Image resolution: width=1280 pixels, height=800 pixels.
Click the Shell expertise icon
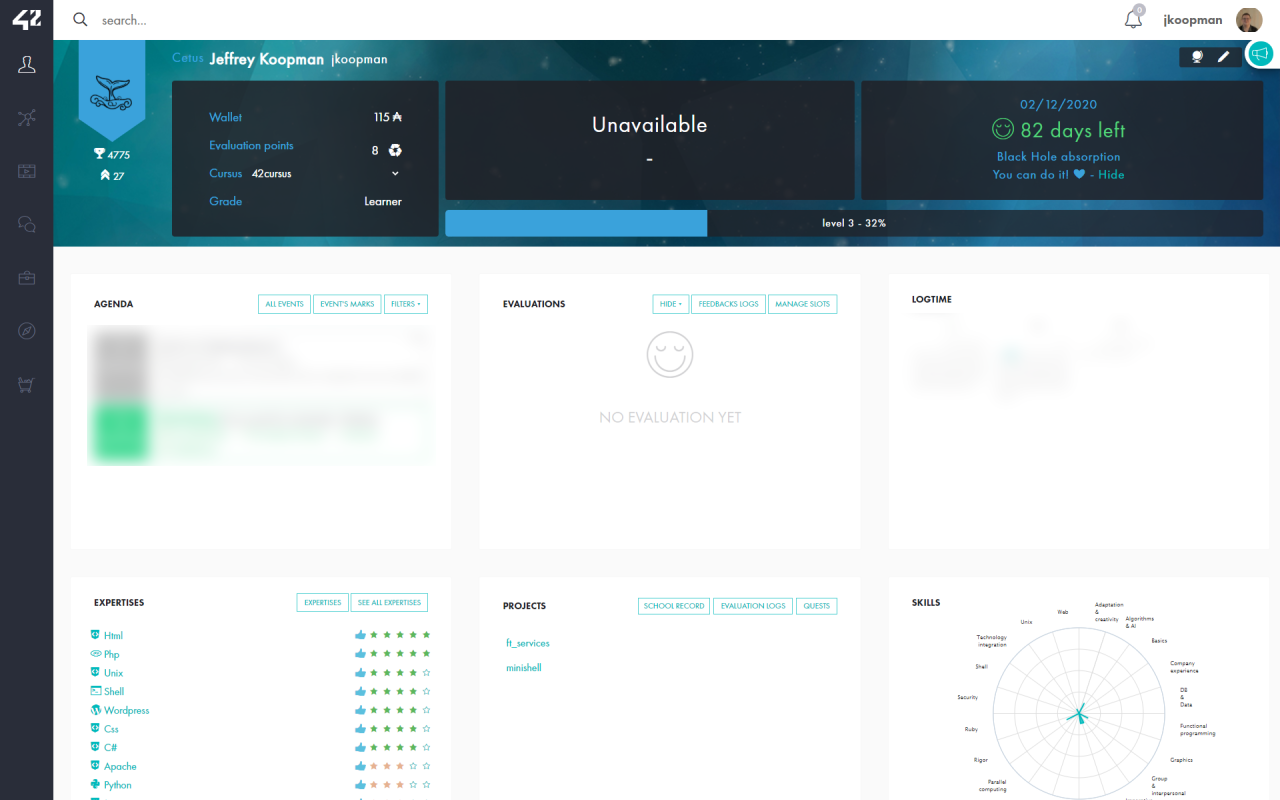click(95, 691)
